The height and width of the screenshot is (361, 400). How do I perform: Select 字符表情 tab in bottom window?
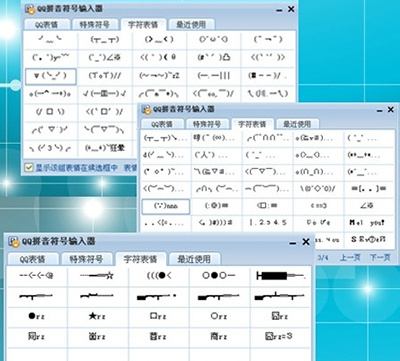tap(140, 259)
